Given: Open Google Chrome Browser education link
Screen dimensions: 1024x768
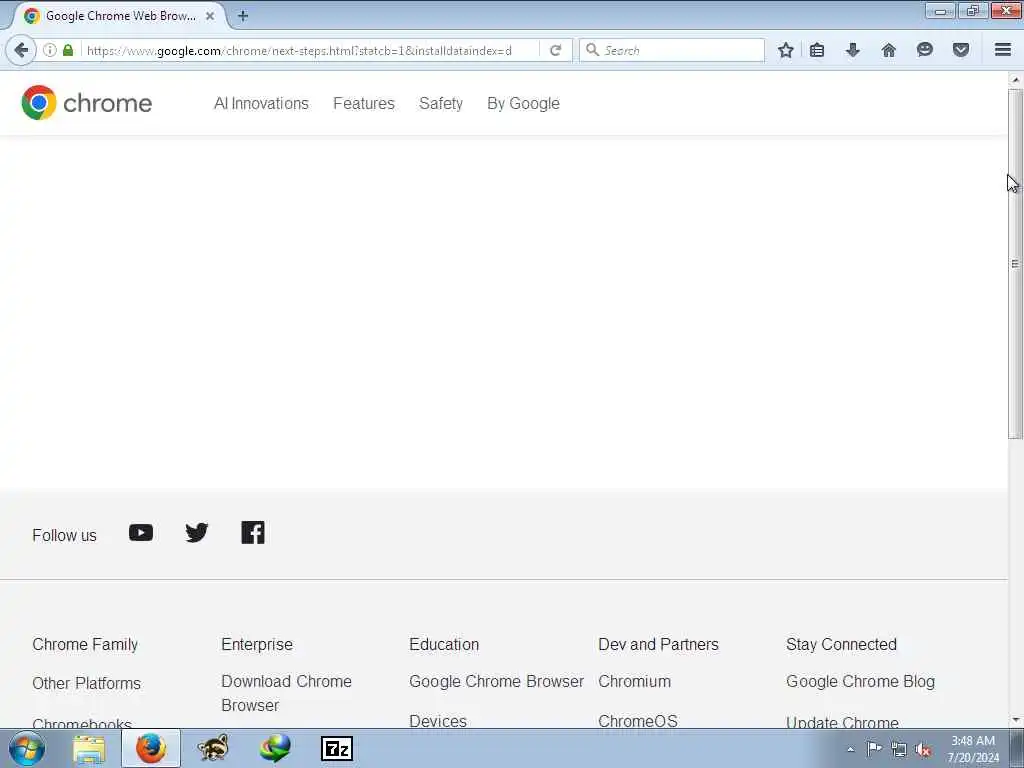Looking at the screenshot, I should pyautogui.click(x=496, y=681).
